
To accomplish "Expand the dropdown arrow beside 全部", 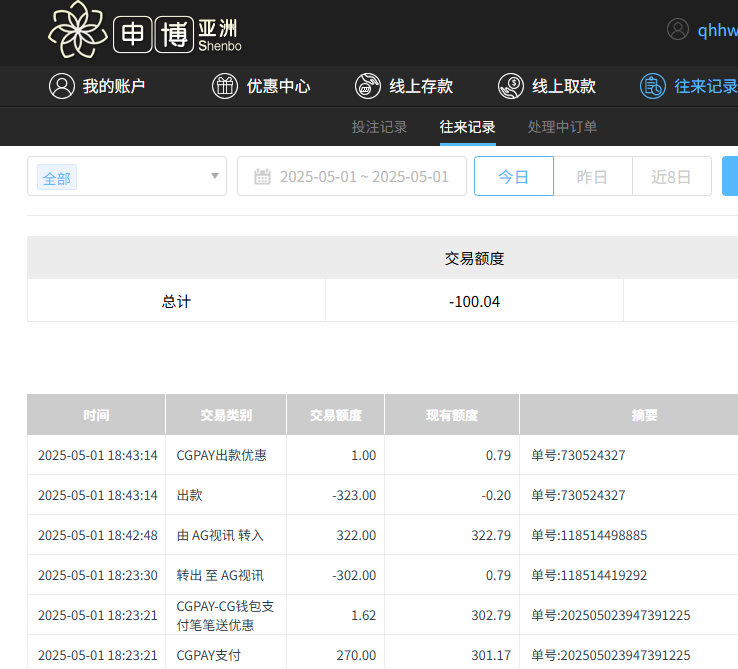I will [x=214, y=177].
